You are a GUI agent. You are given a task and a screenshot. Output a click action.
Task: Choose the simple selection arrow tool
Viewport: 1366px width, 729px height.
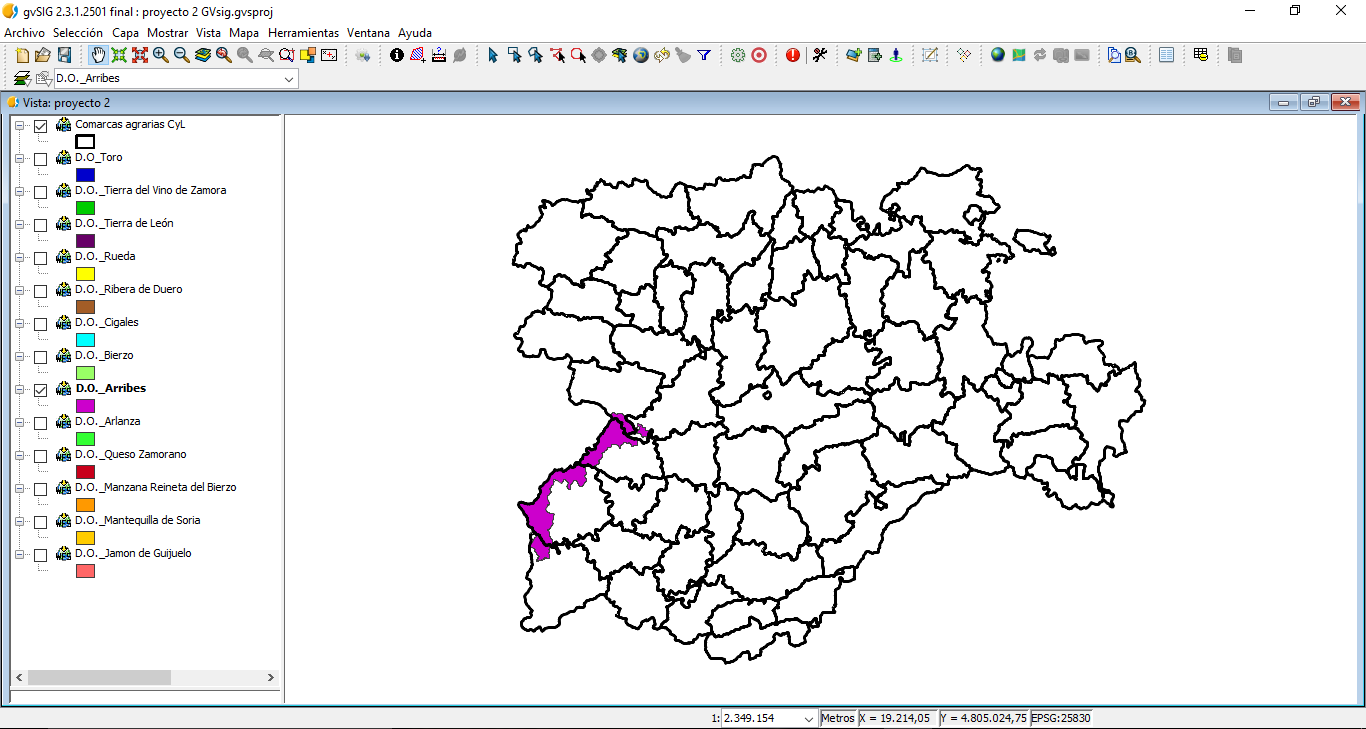[493, 55]
